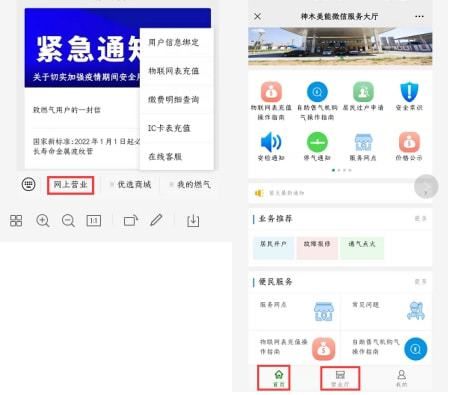Open the three-dot more options menu

[419, 16]
